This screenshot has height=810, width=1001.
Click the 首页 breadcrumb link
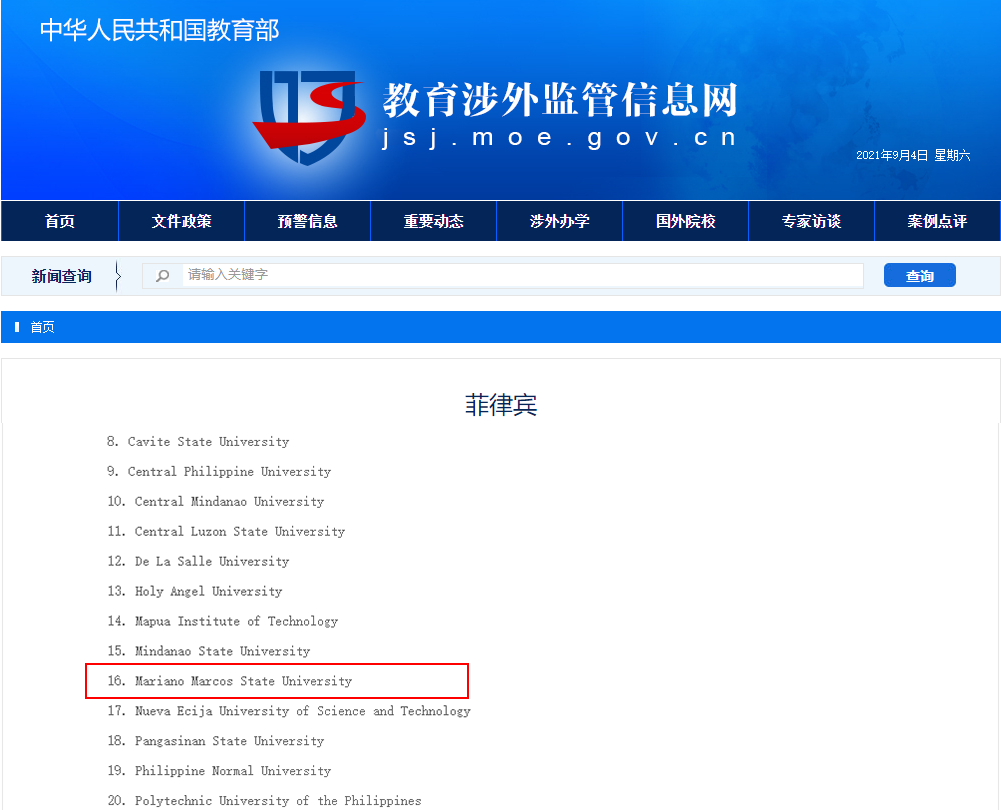[x=42, y=327]
